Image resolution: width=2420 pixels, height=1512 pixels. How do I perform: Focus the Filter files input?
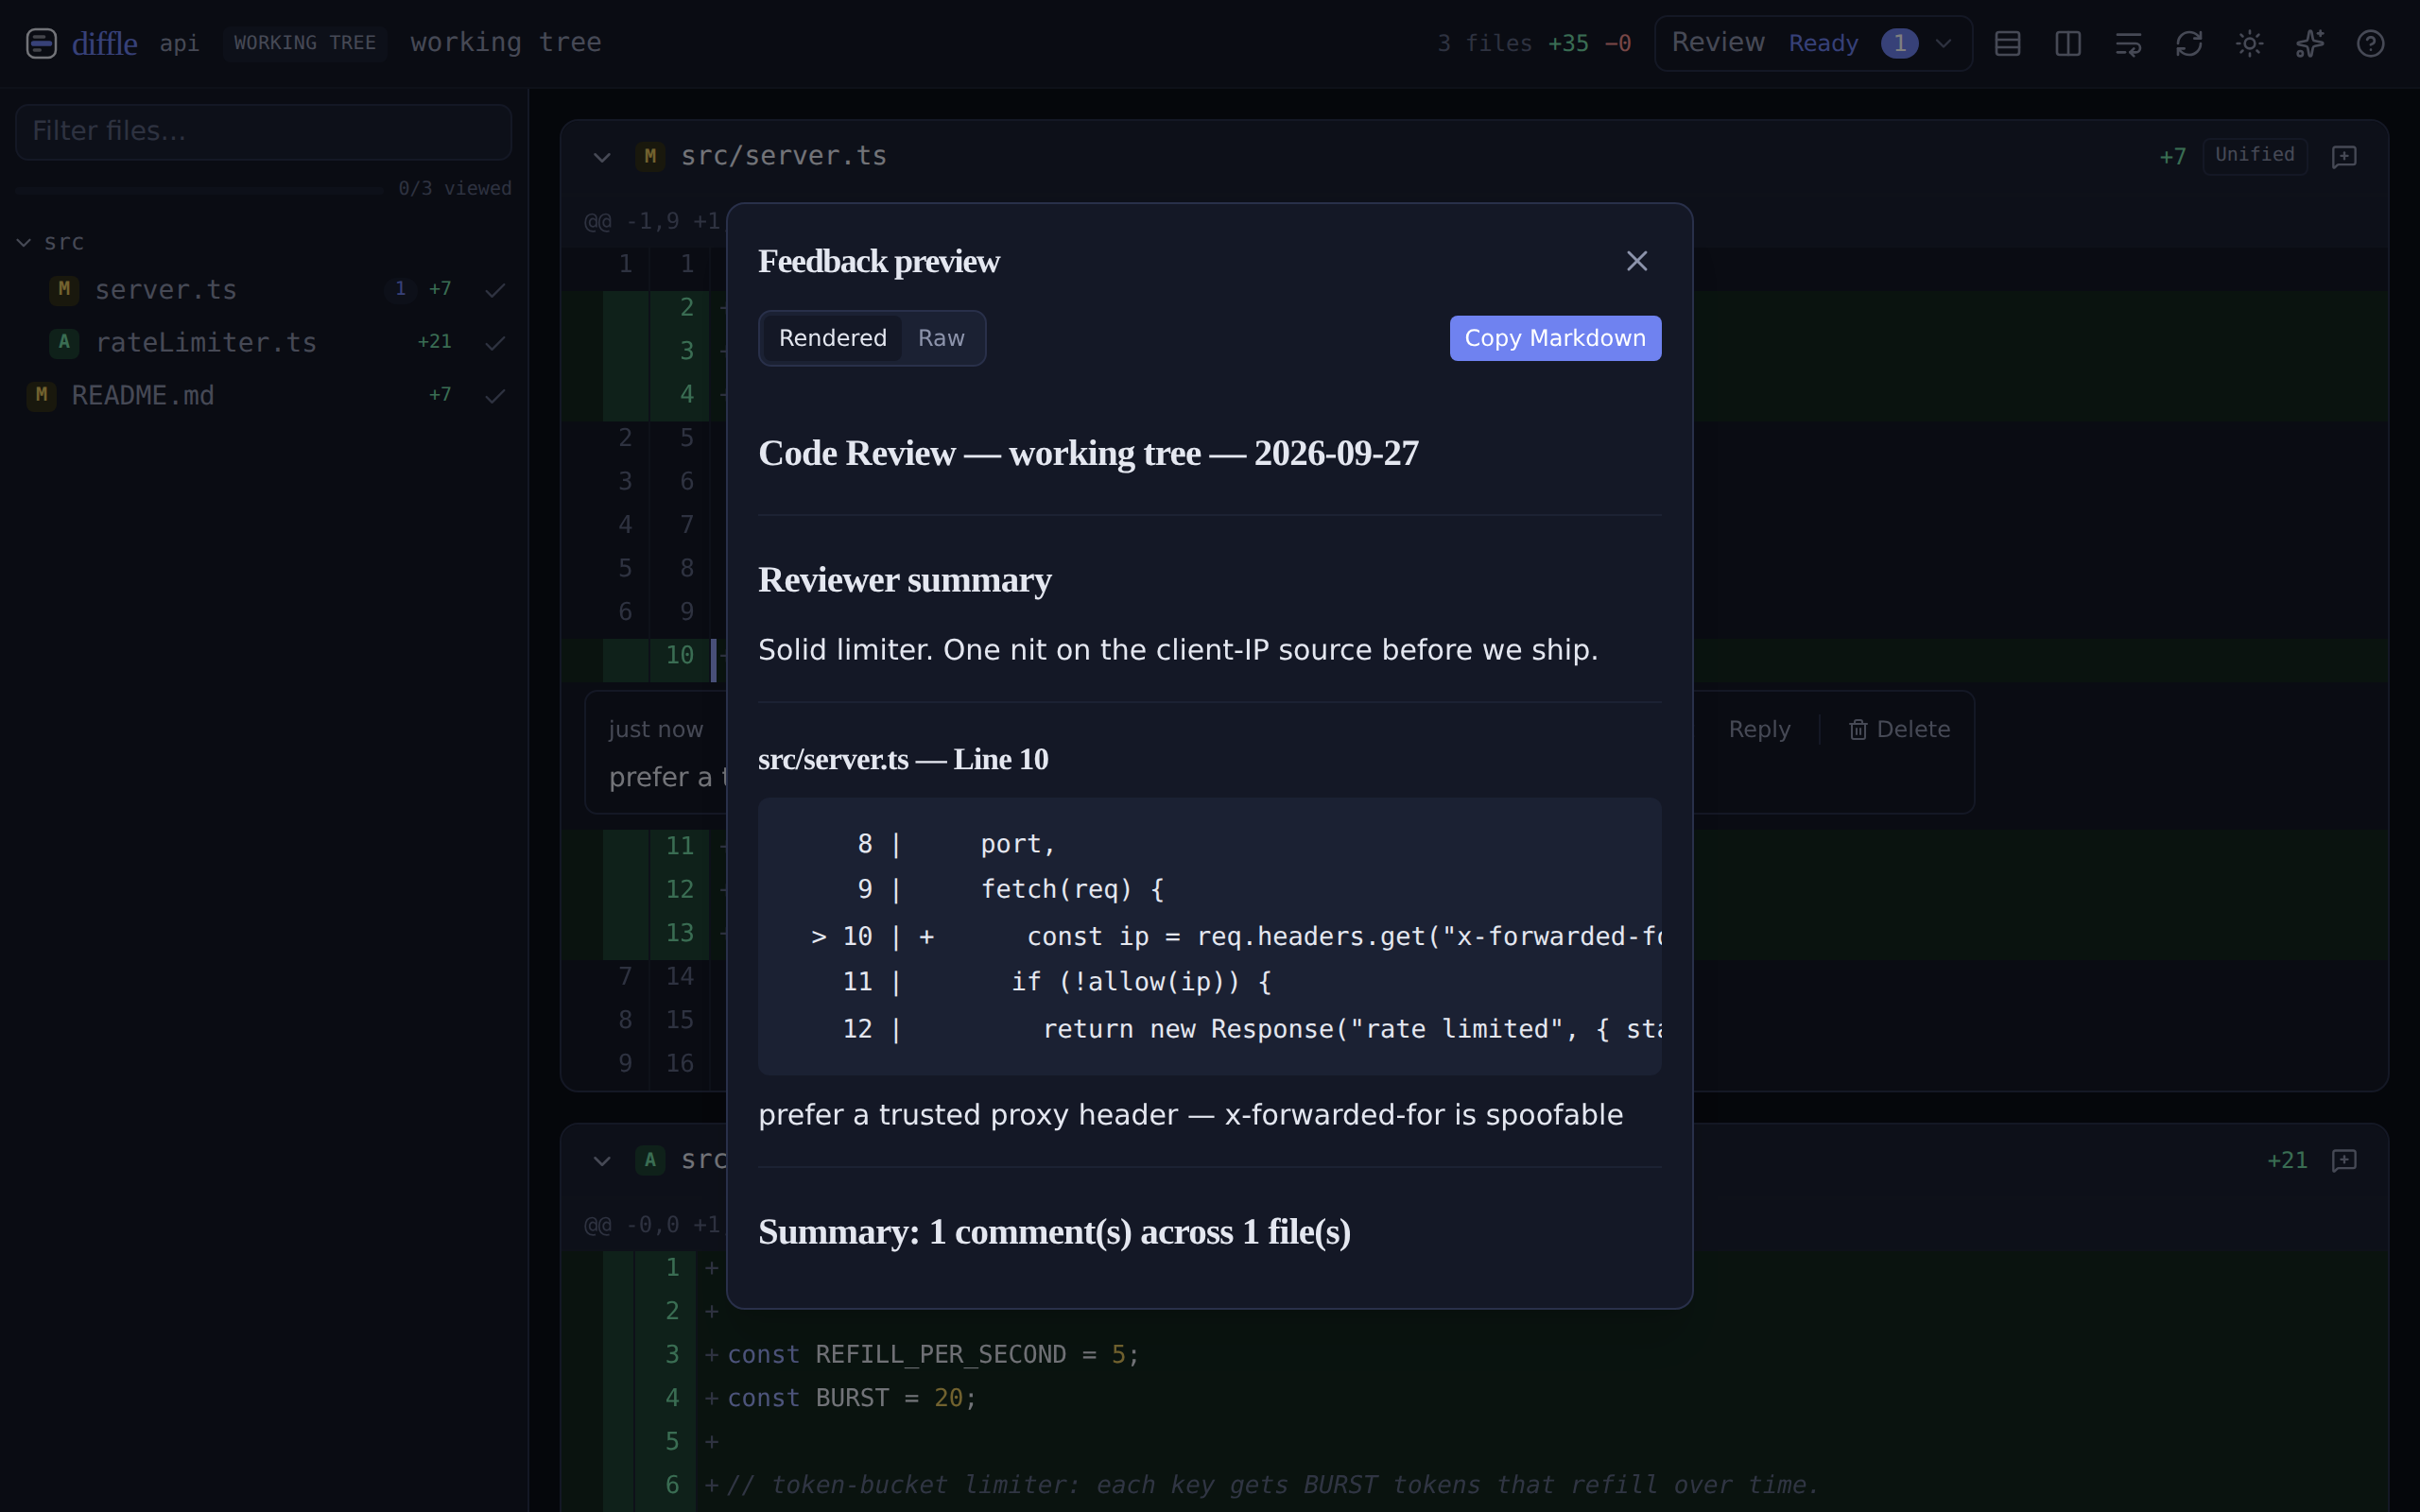tap(264, 131)
